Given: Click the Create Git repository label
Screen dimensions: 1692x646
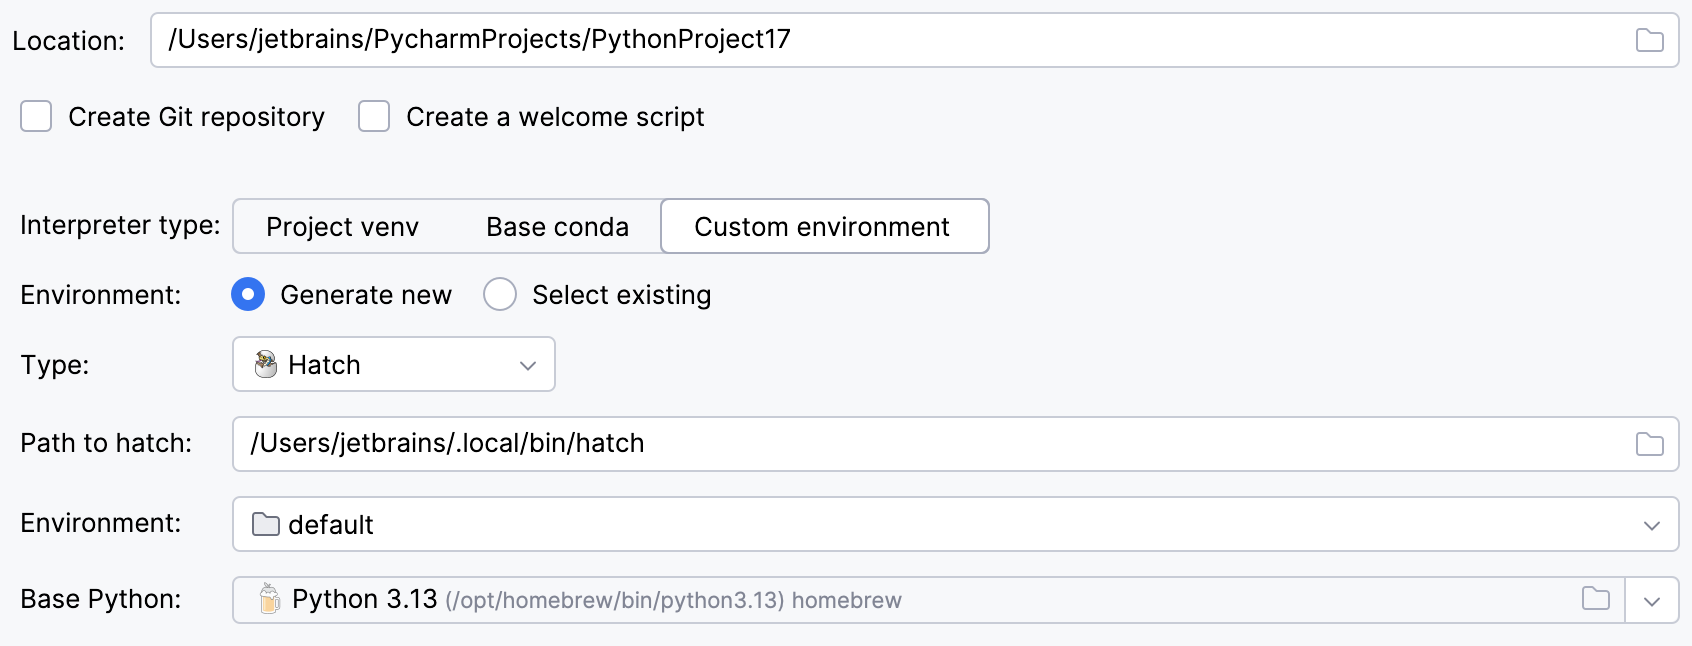Looking at the screenshot, I should tap(196, 117).
